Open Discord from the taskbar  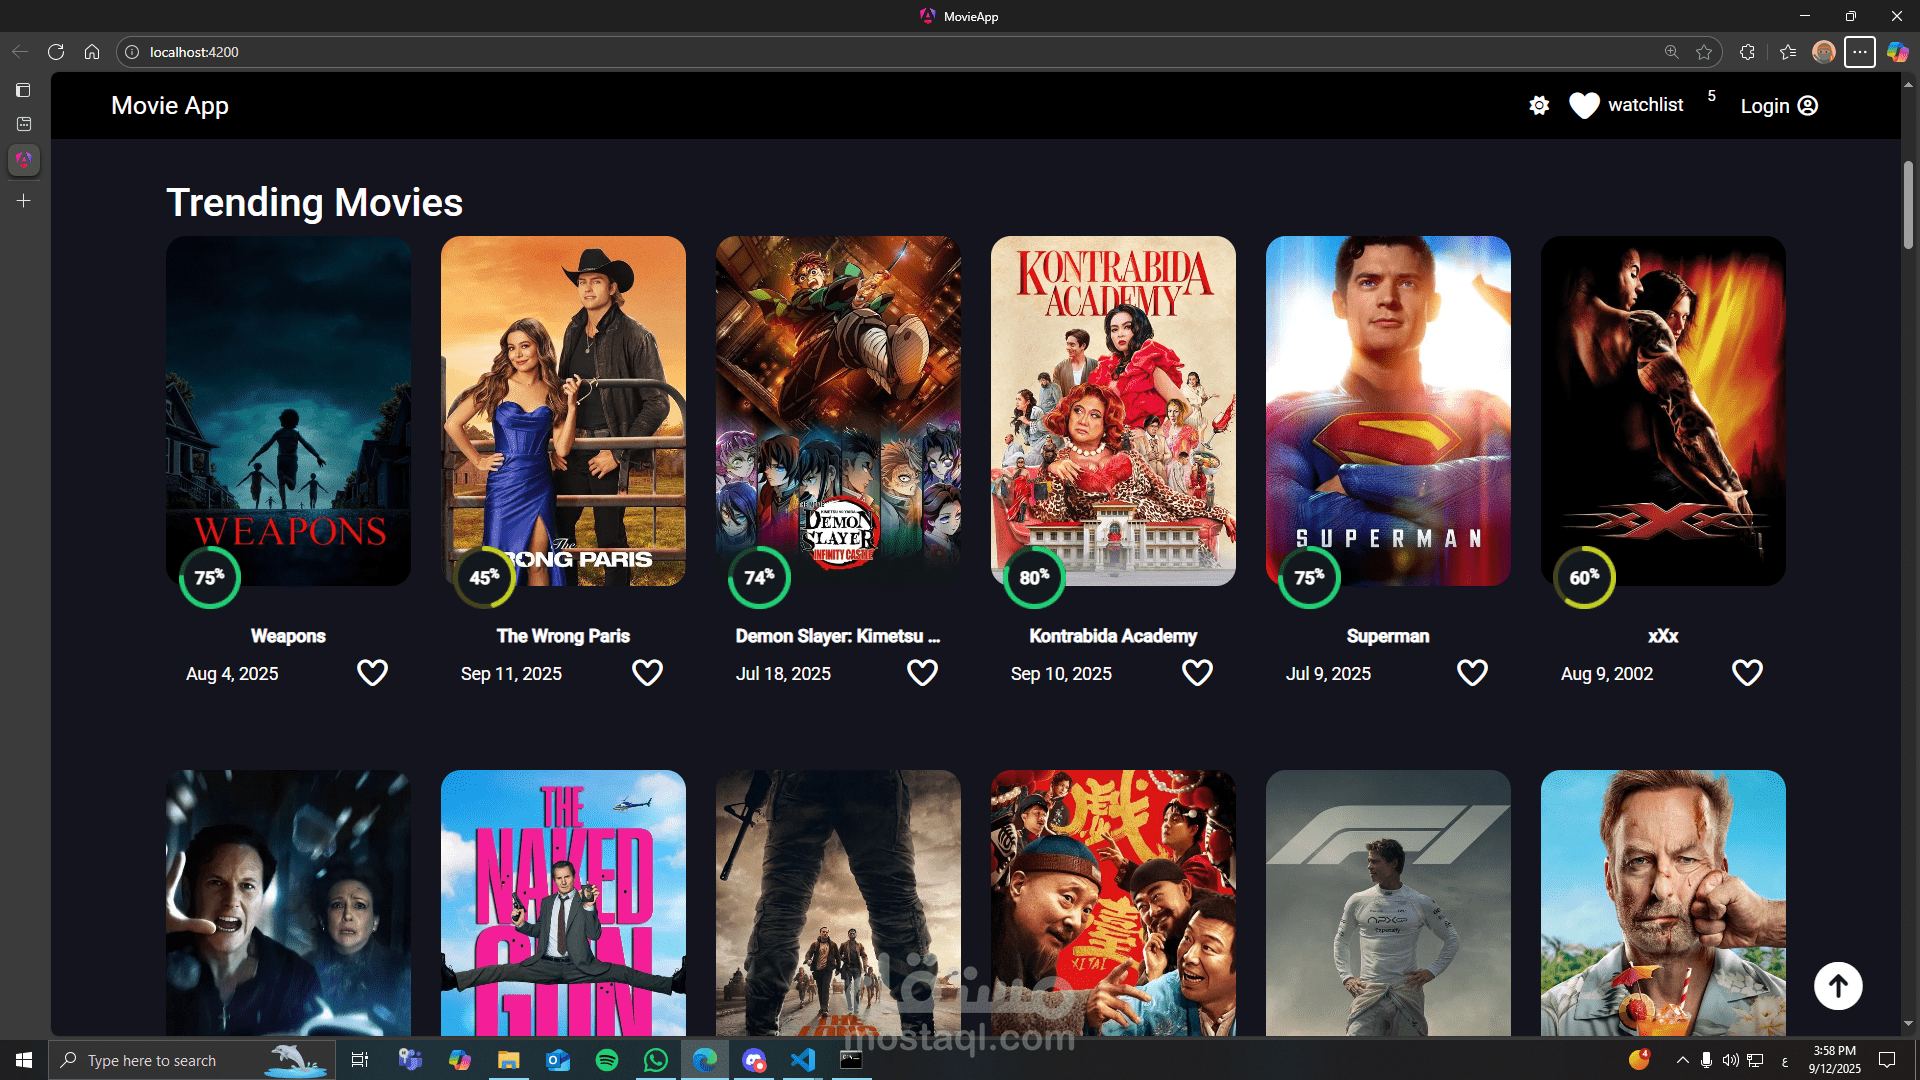pyautogui.click(x=754, y=1060)
